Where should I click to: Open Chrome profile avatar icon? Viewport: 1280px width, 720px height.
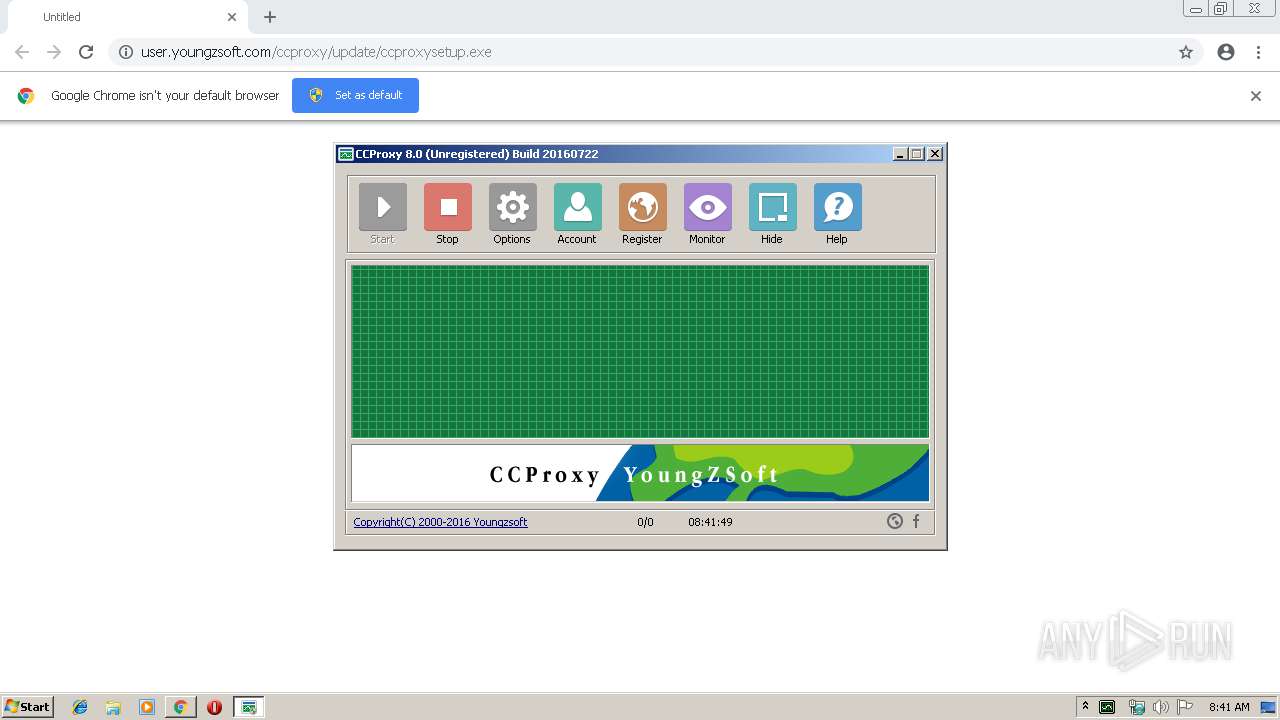pyautogui.click(x=1226, y=52)
